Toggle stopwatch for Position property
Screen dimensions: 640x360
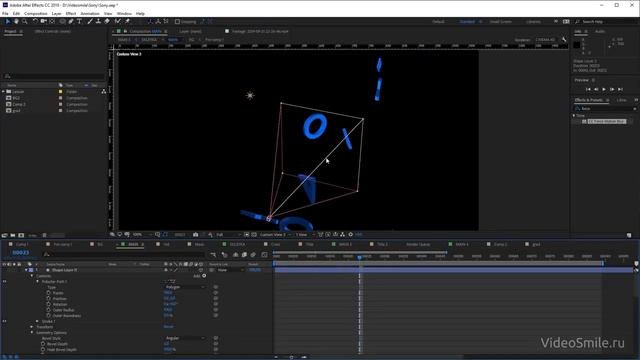[x=49, y=299]
